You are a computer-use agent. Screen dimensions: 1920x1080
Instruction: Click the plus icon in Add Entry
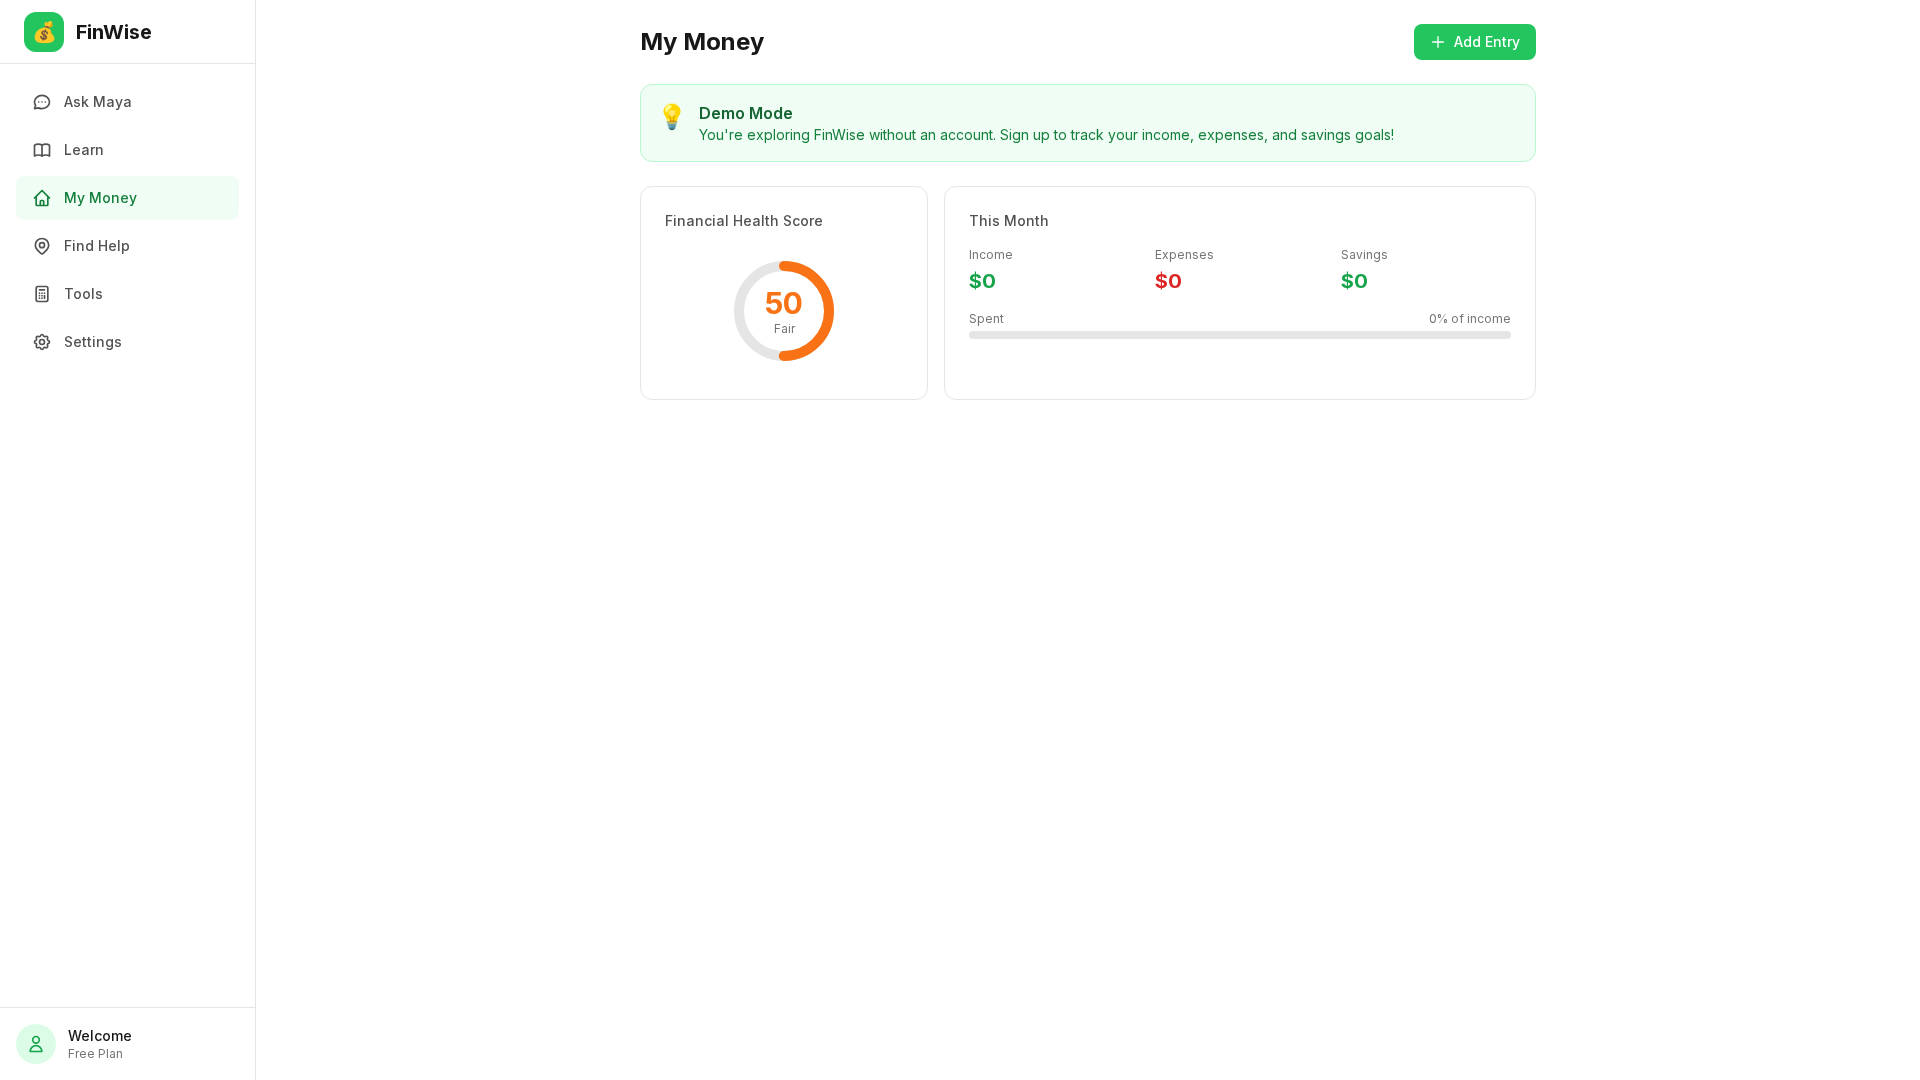click(x=1438, y=42)
